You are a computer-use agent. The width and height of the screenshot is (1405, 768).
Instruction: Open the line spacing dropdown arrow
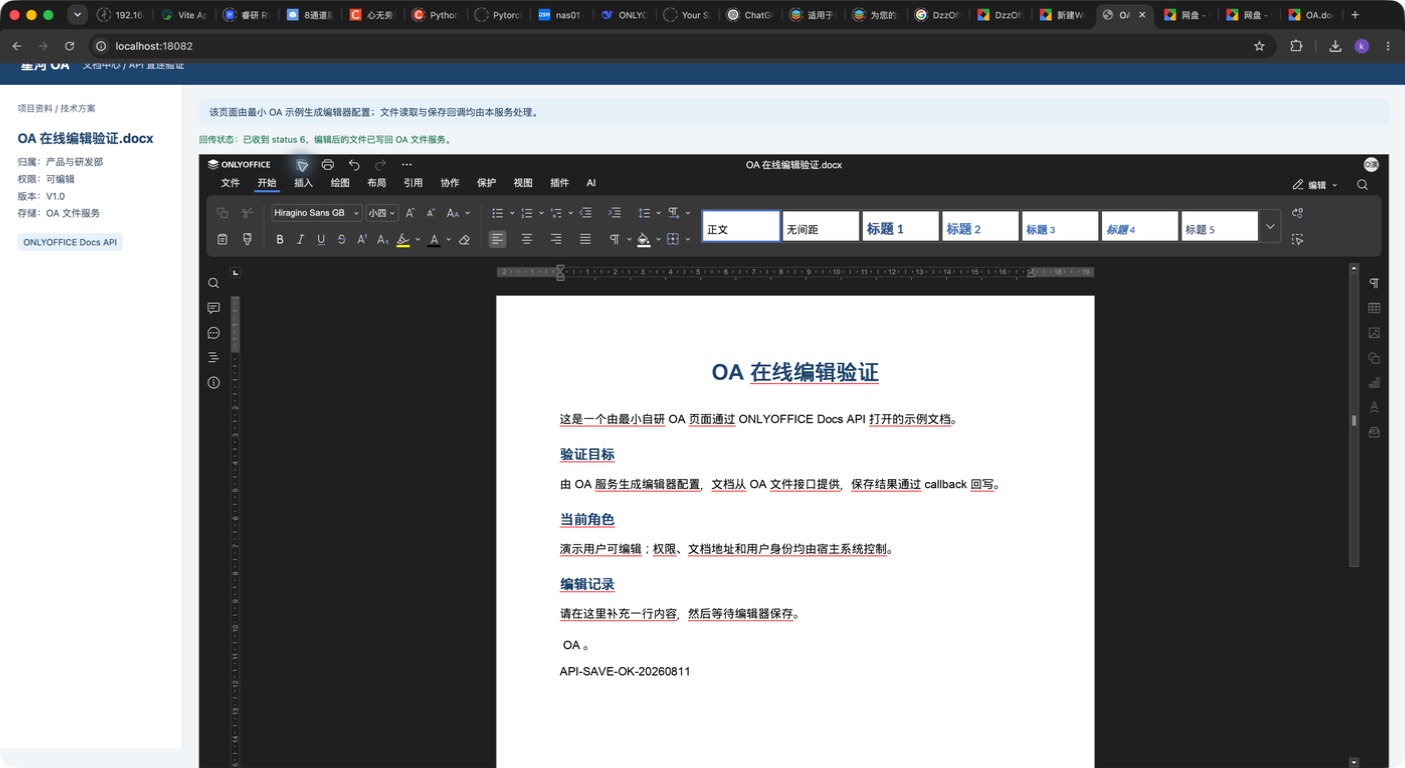pos(658,213)
